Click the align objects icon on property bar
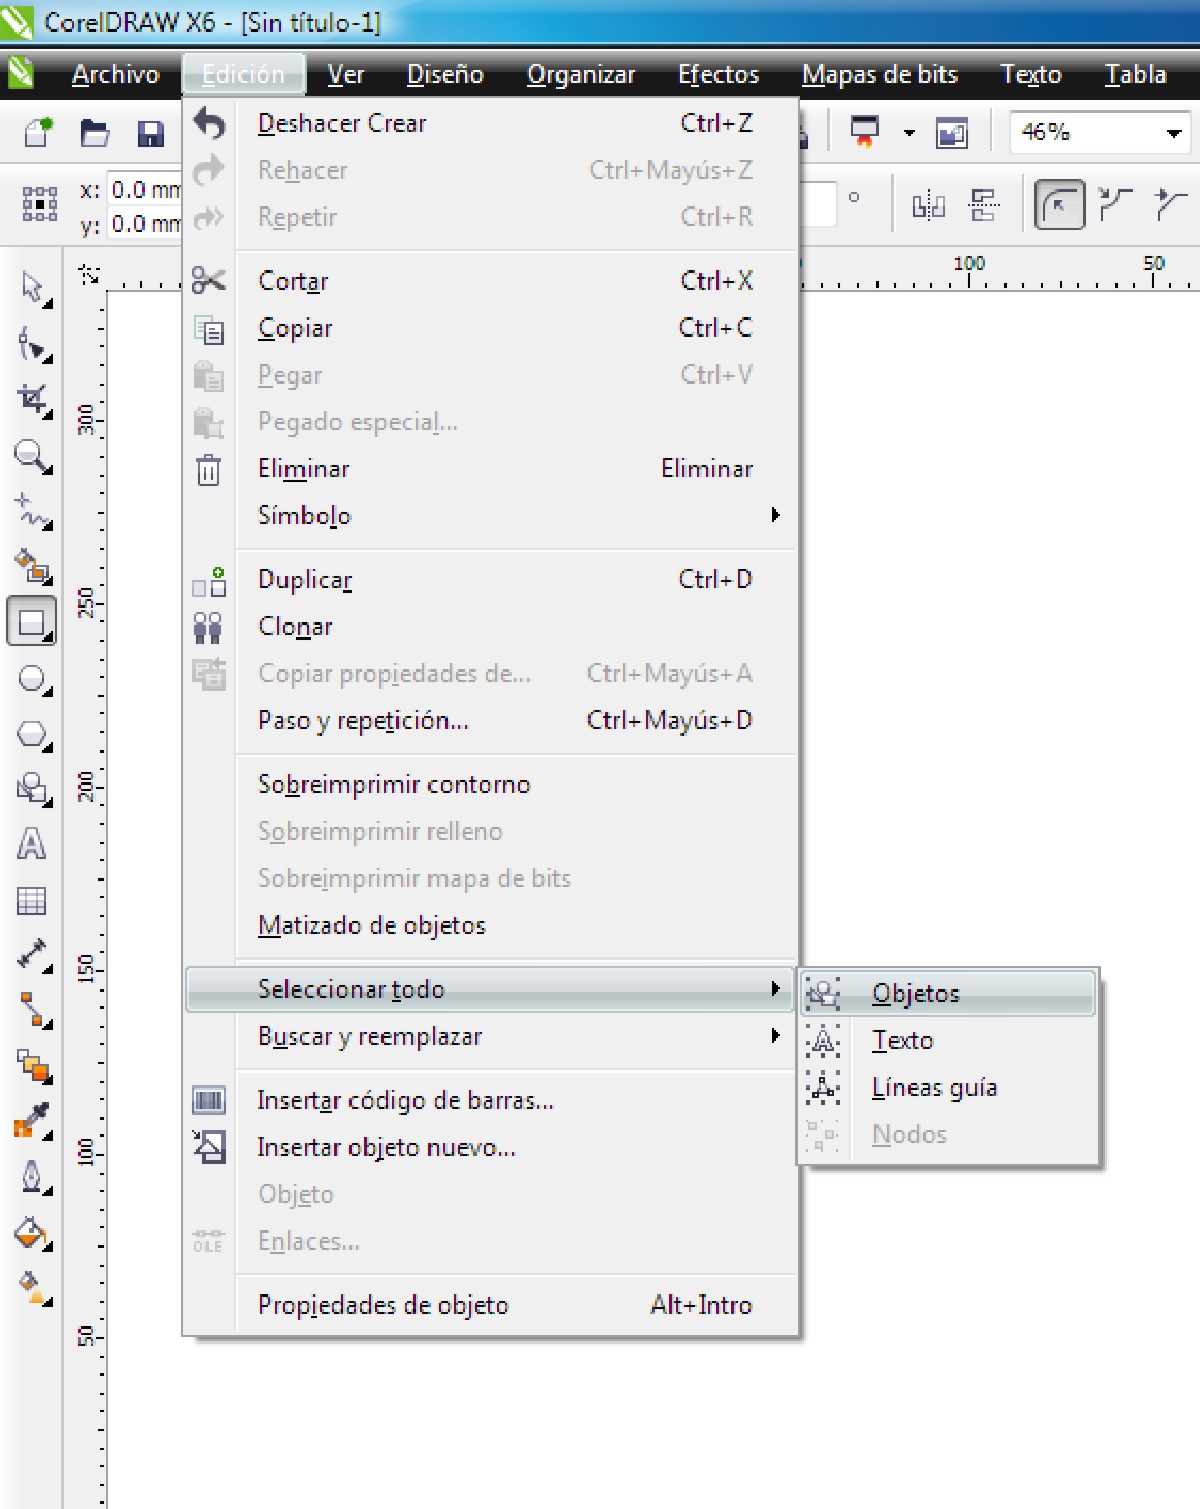The height and width of the screenshot is (1509, 1200). point(984,206)
